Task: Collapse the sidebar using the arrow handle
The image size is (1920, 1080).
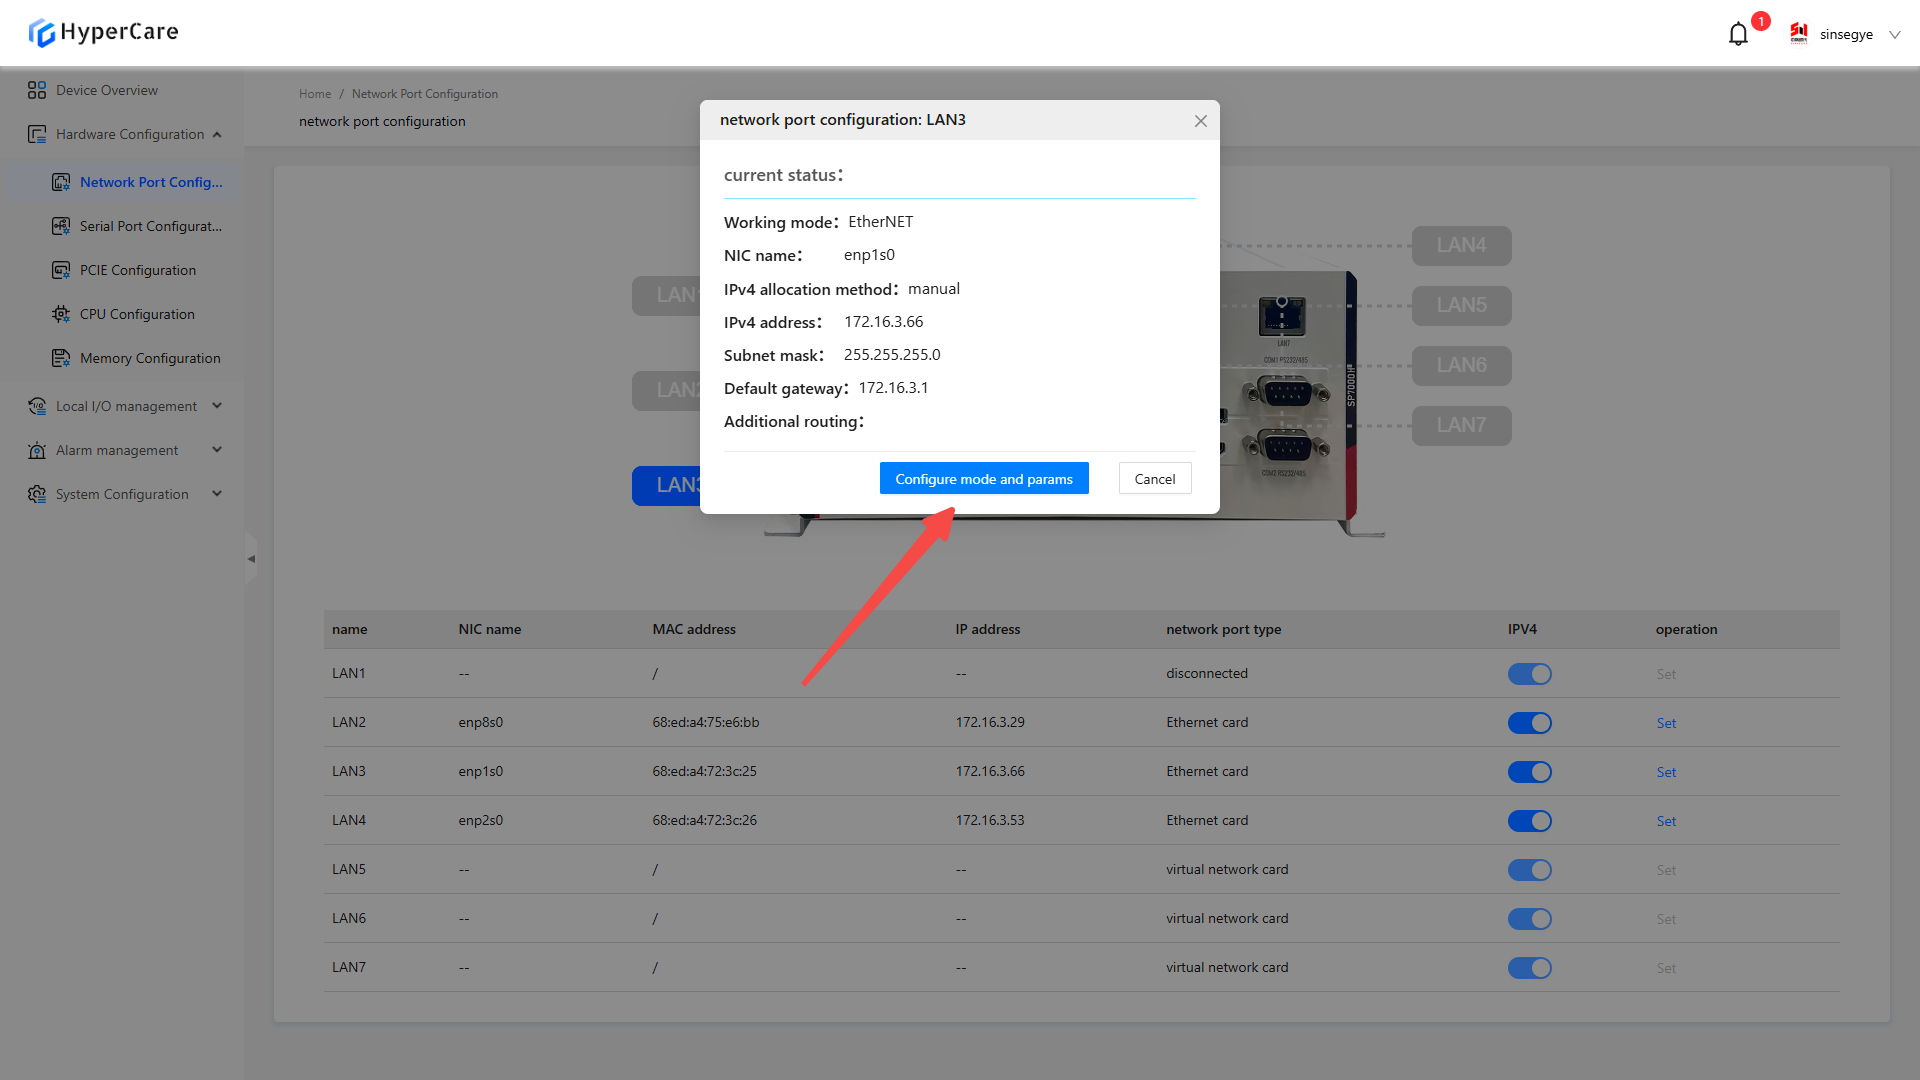Action: (x=251, y=559)
